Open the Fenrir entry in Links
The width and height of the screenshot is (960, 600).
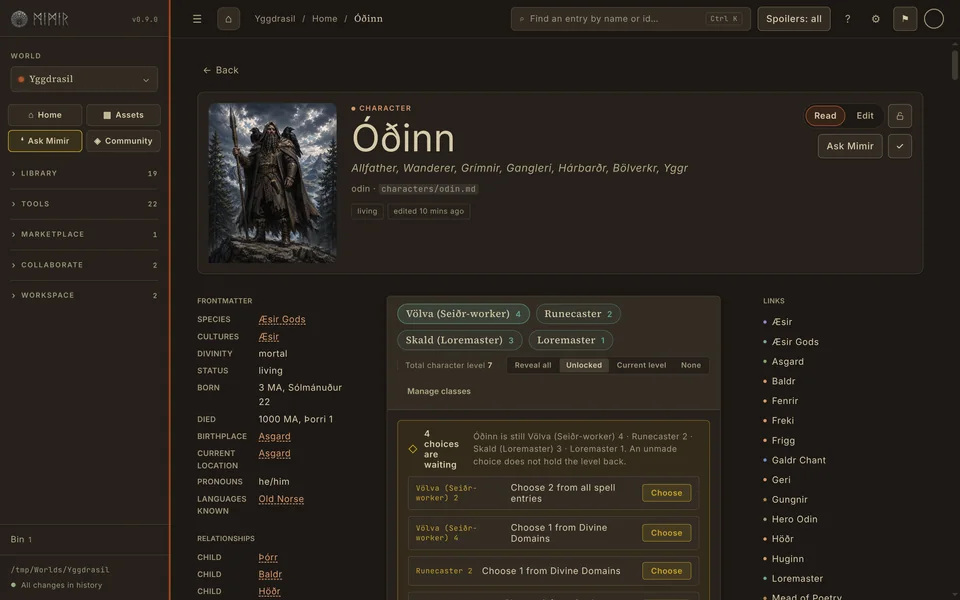coord(784,401)
